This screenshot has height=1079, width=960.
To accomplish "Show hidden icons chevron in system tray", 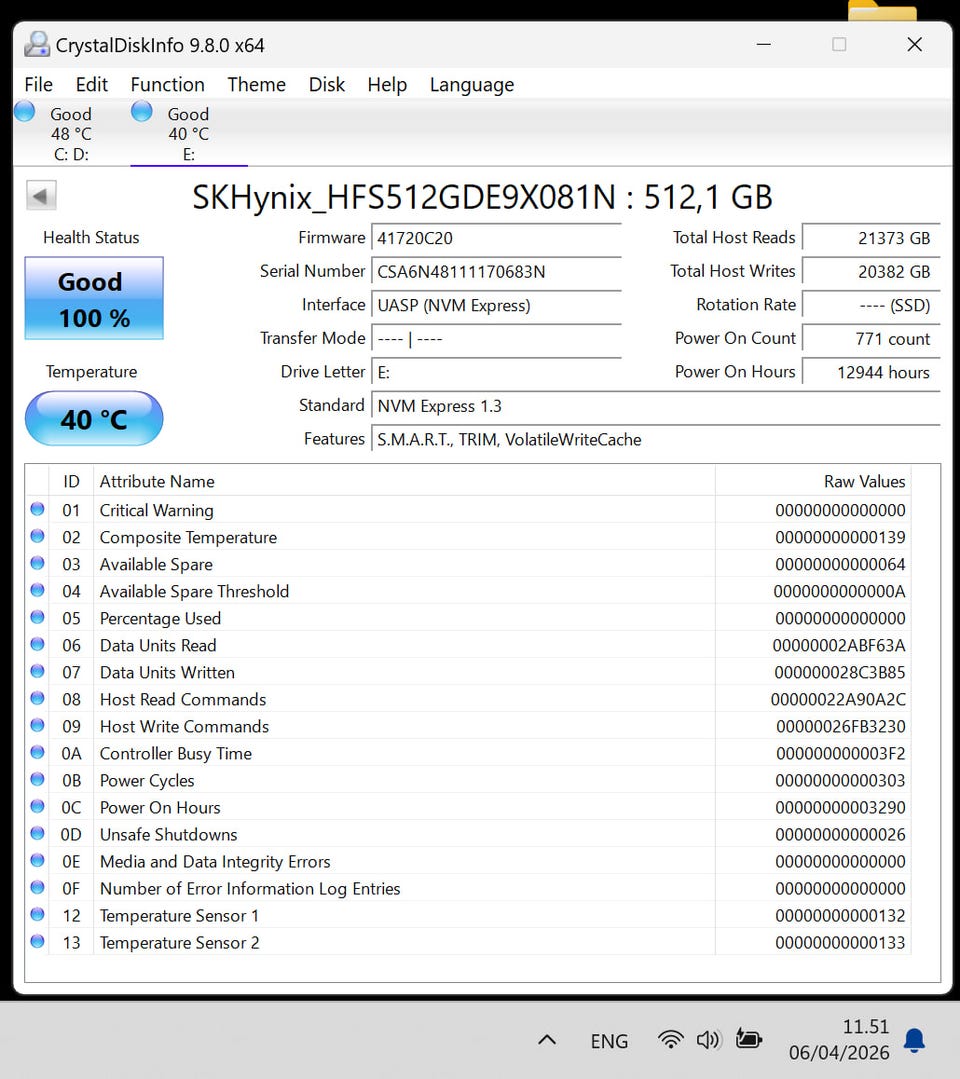I will click(547, 1040).
